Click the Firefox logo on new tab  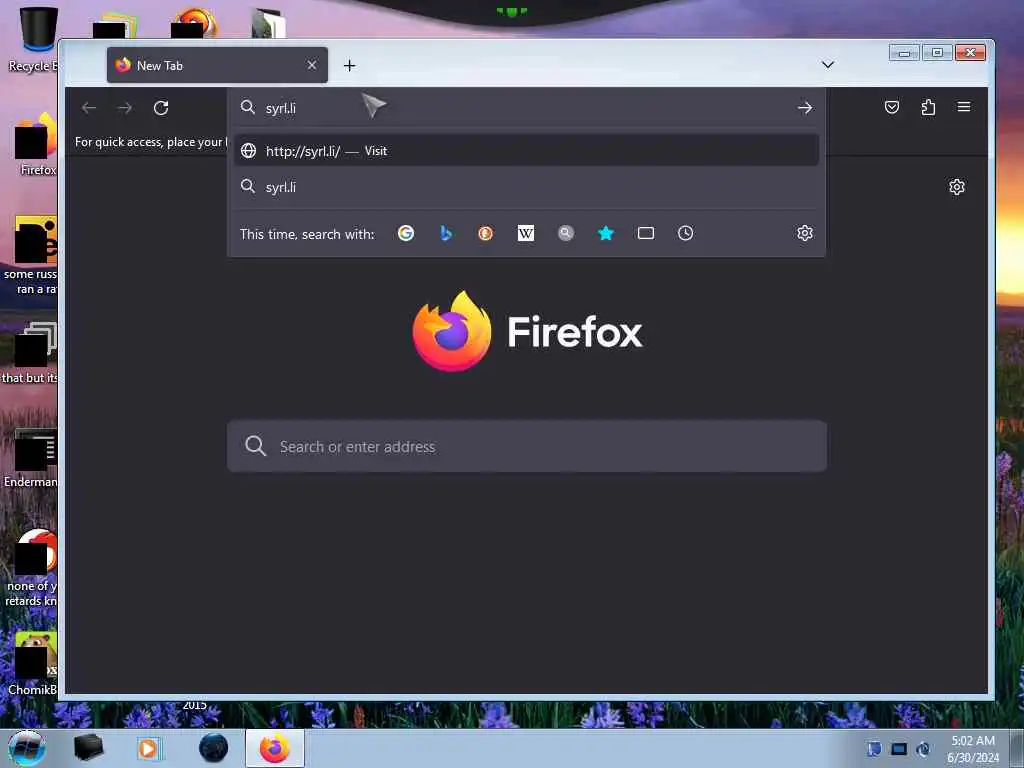pyautogui.click(x=526, y=332)
